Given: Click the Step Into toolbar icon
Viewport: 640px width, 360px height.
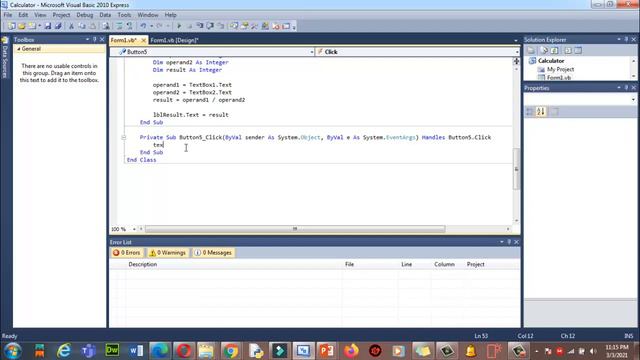Looking at the screenshot, I should (x=200, y=26).
